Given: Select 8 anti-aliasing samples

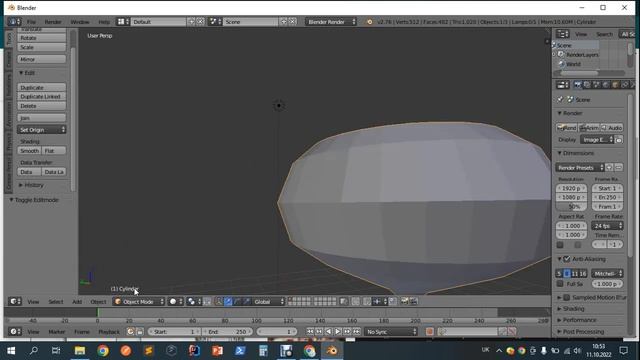Looking at the screenshot, I should pyautogui.click(x=567, y=273).
